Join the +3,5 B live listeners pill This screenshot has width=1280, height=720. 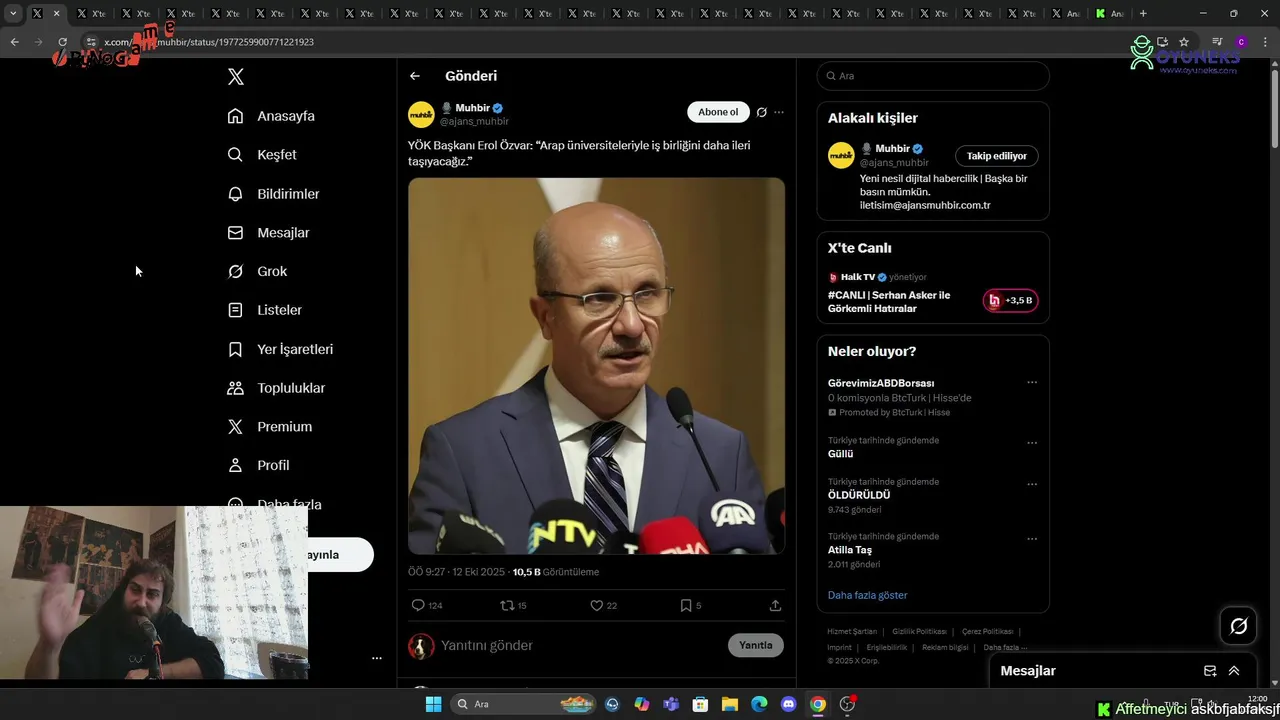point(1010,301)
